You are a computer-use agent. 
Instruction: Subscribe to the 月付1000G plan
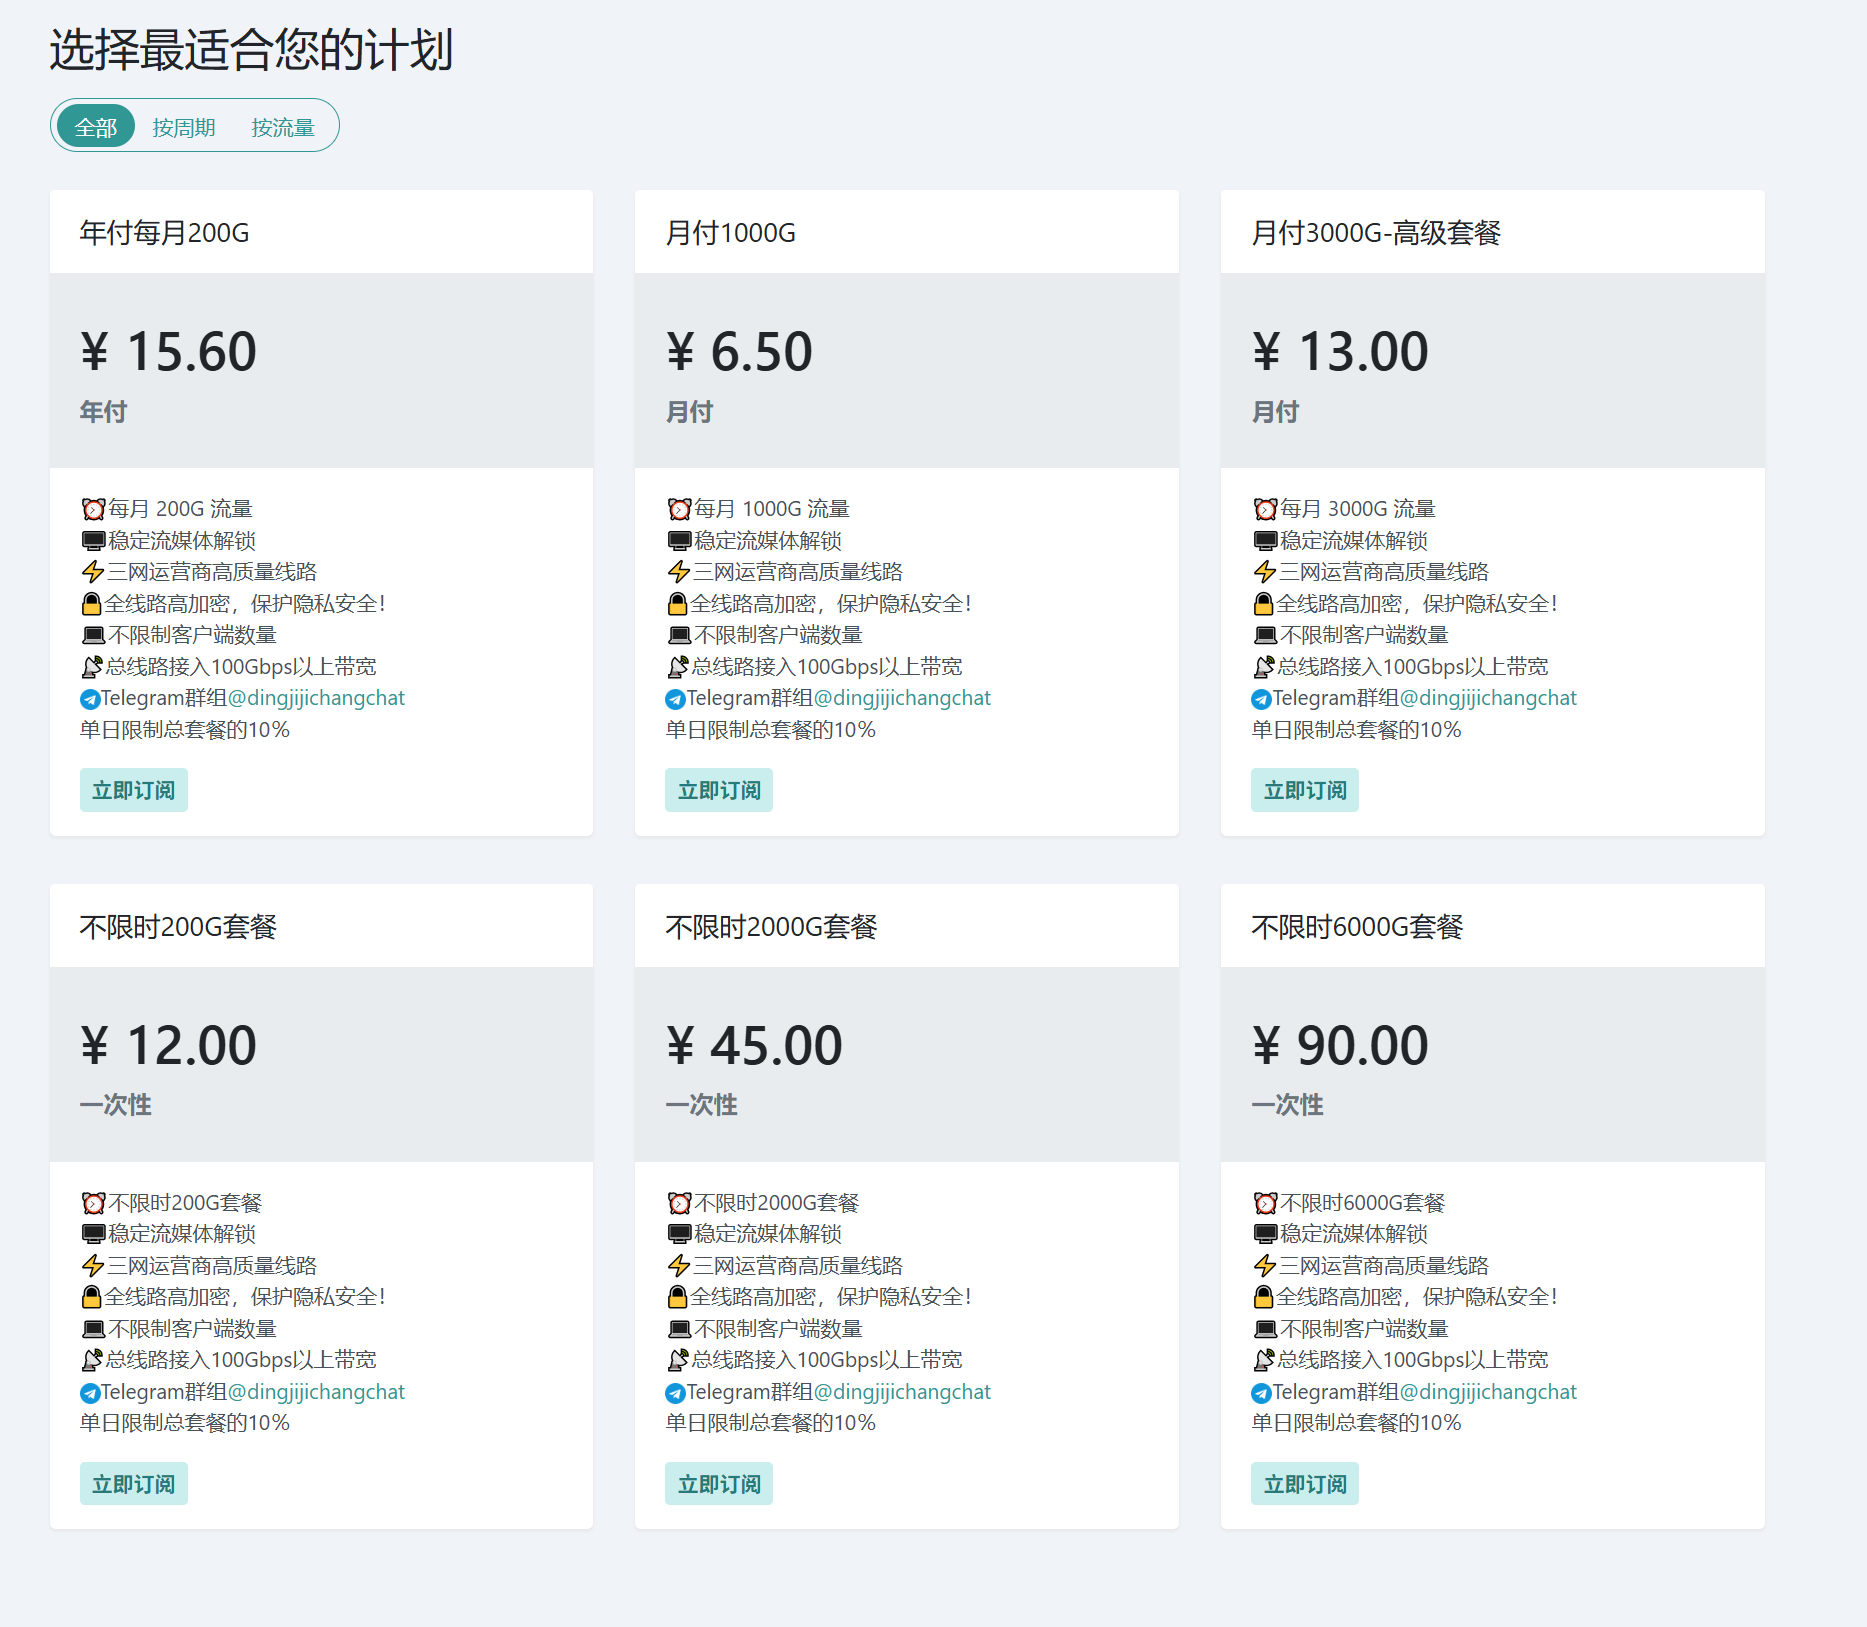pyautogui.click(x=719, y=790)
